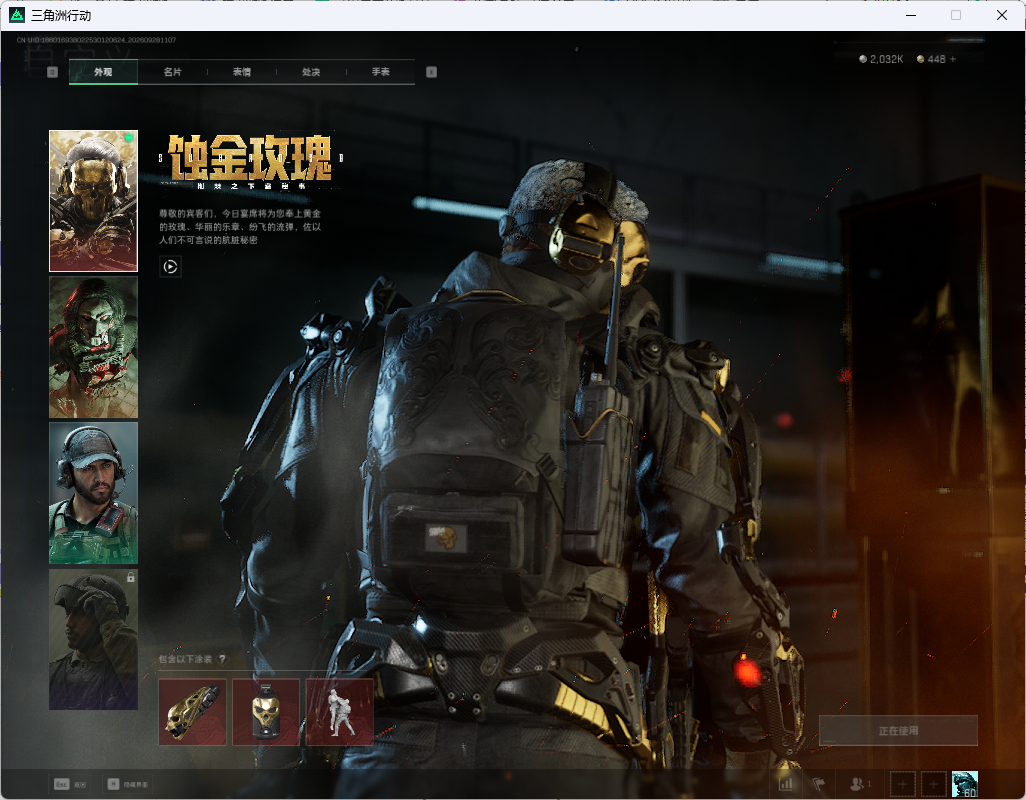This screenshot has width=1026, height=800.
Task: Select the gold skull 蚀金玫瑰 skin thumbnail
Action: pyautogui.click(x=94, y=201)
